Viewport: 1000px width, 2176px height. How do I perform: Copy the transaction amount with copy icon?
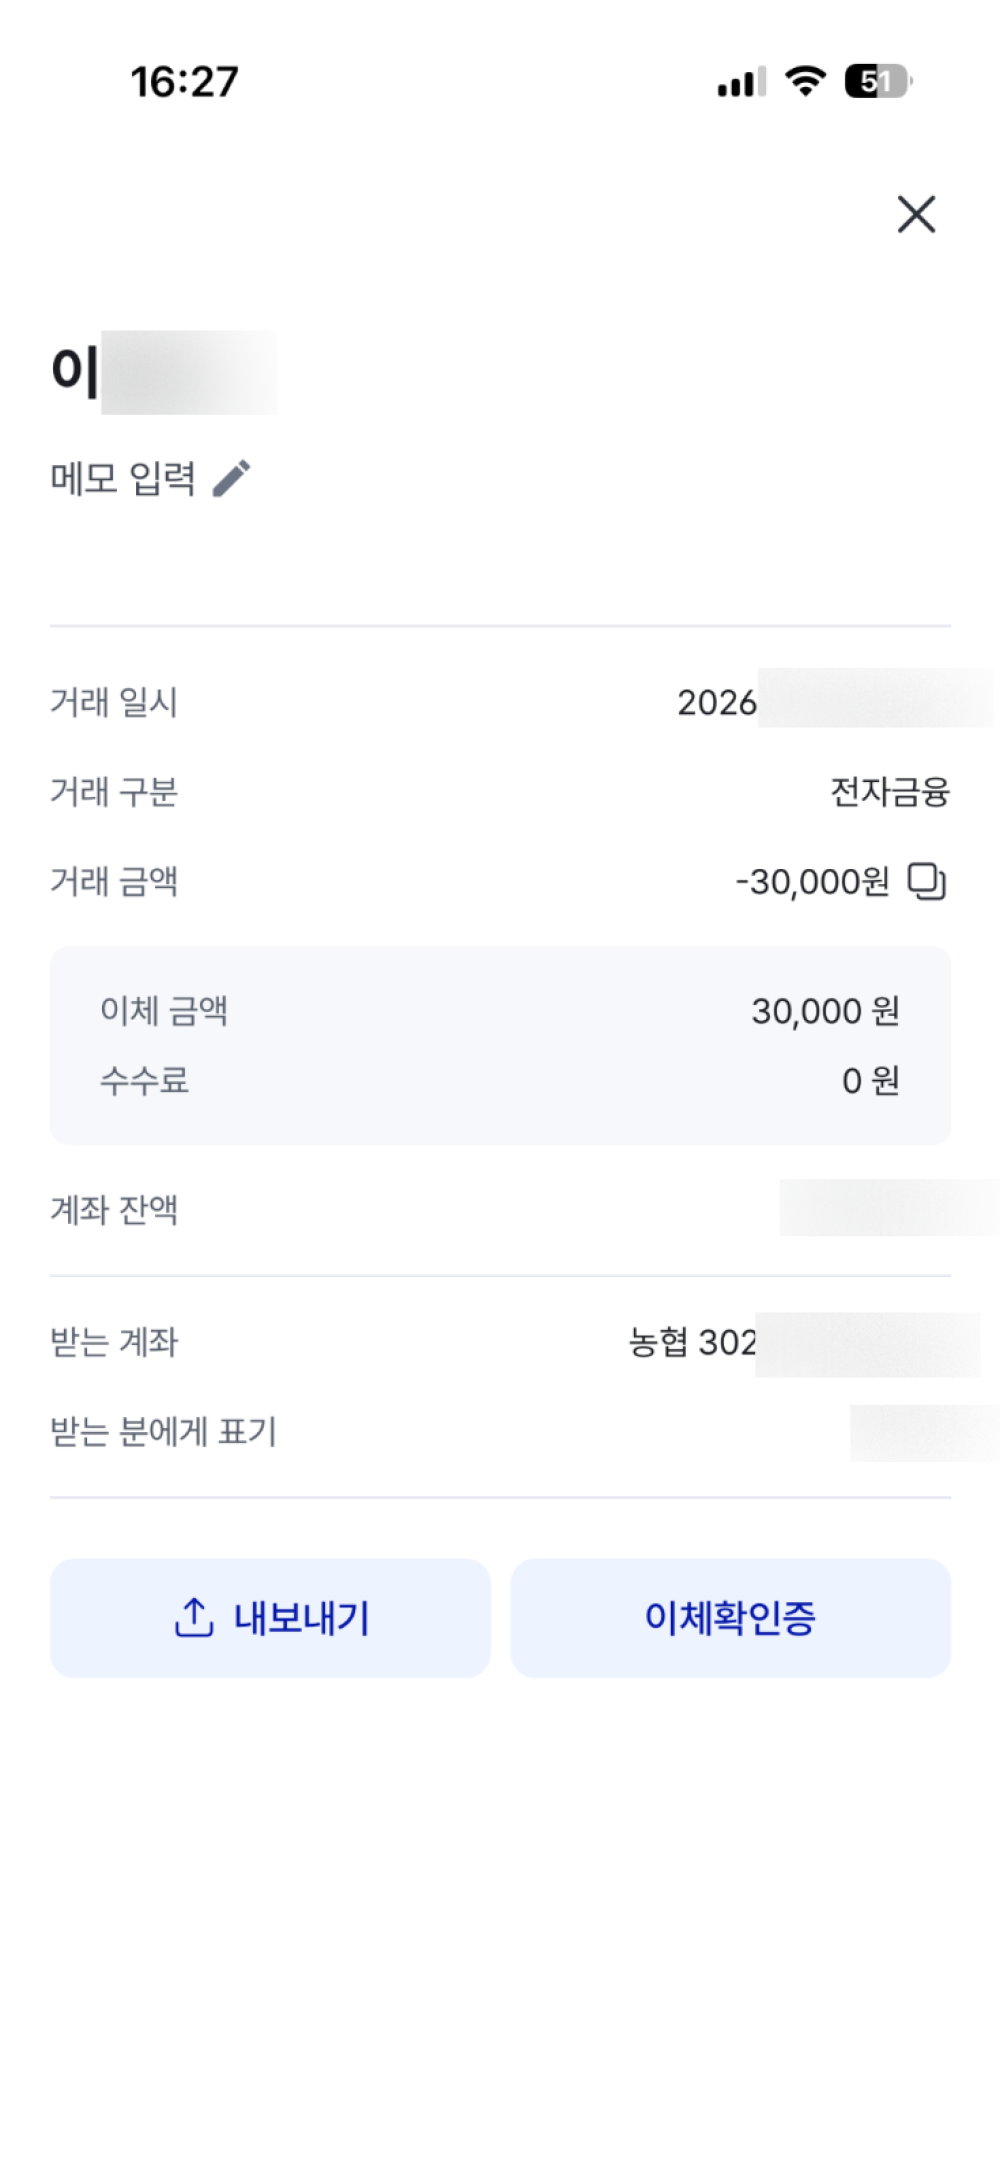[x=927, y=881]
